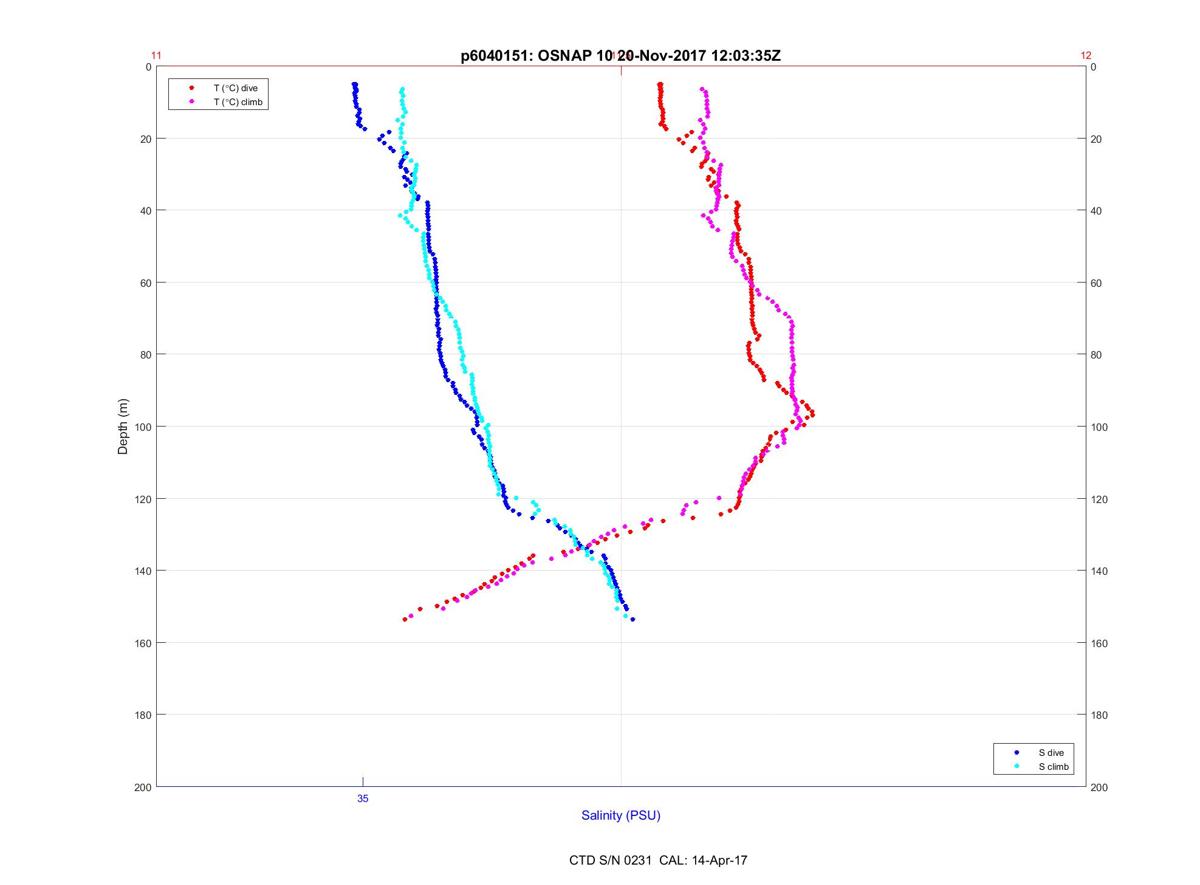Viewport: 1200px width, 885px height.
Task: Select the 'T (°C) dive' legend label
Action: click(235, 88)
